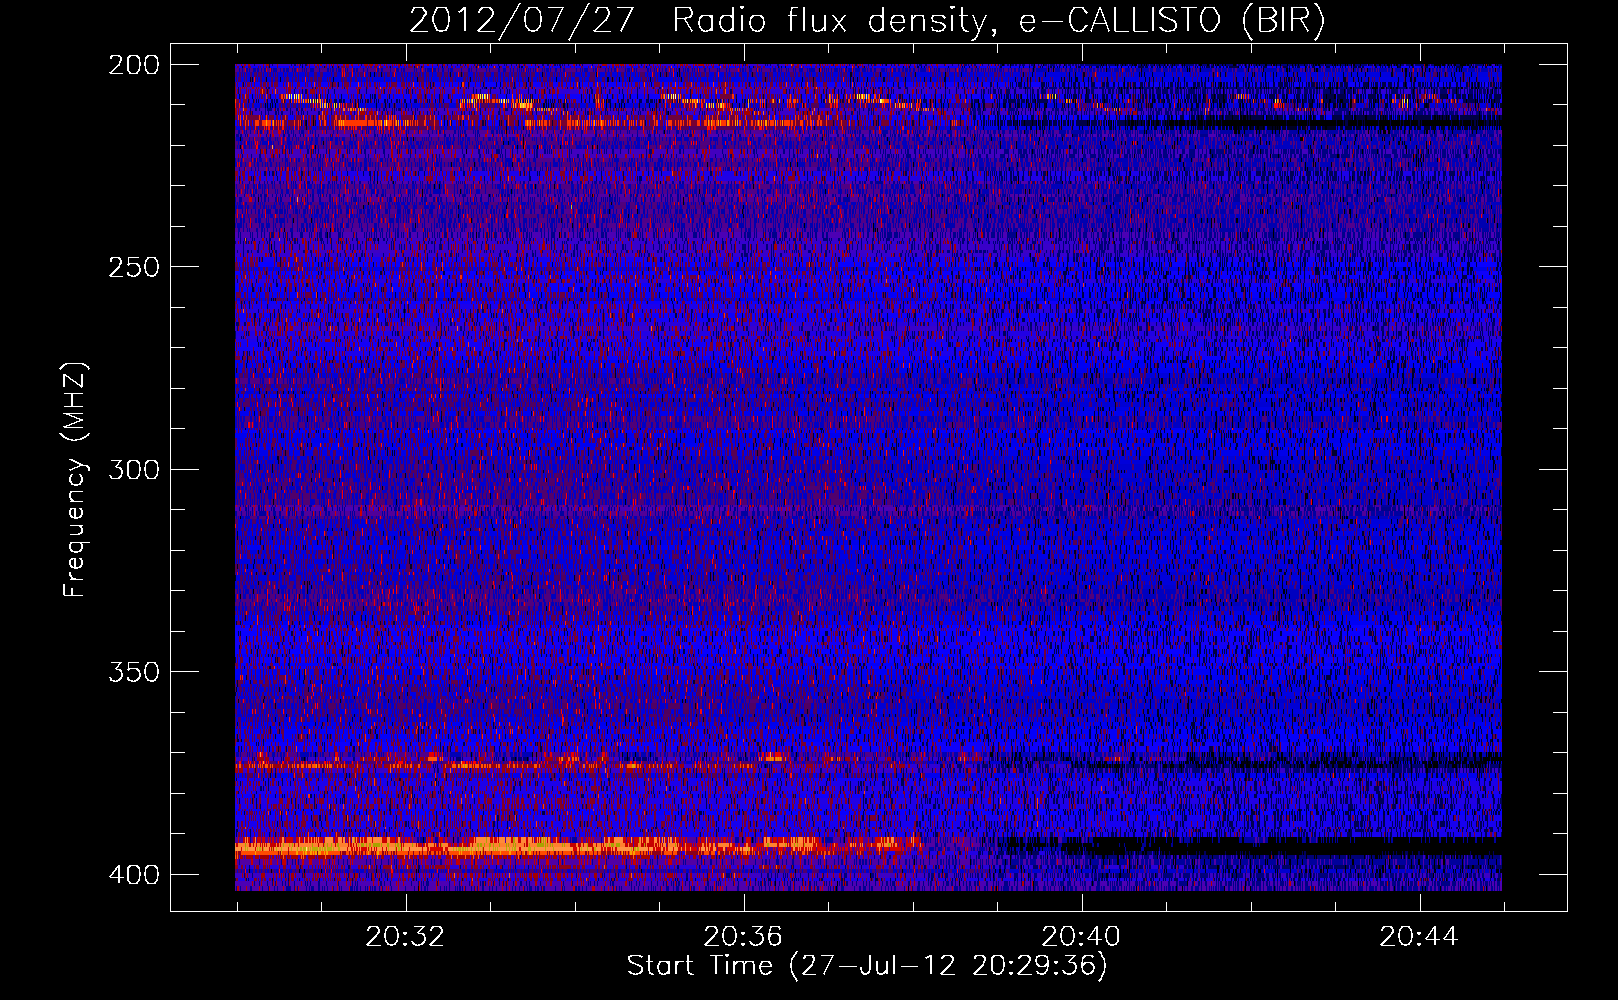Click the 20:40 time tick label
The width and height of the screenshot is (1618, 1000).
tap(1081, 937)
